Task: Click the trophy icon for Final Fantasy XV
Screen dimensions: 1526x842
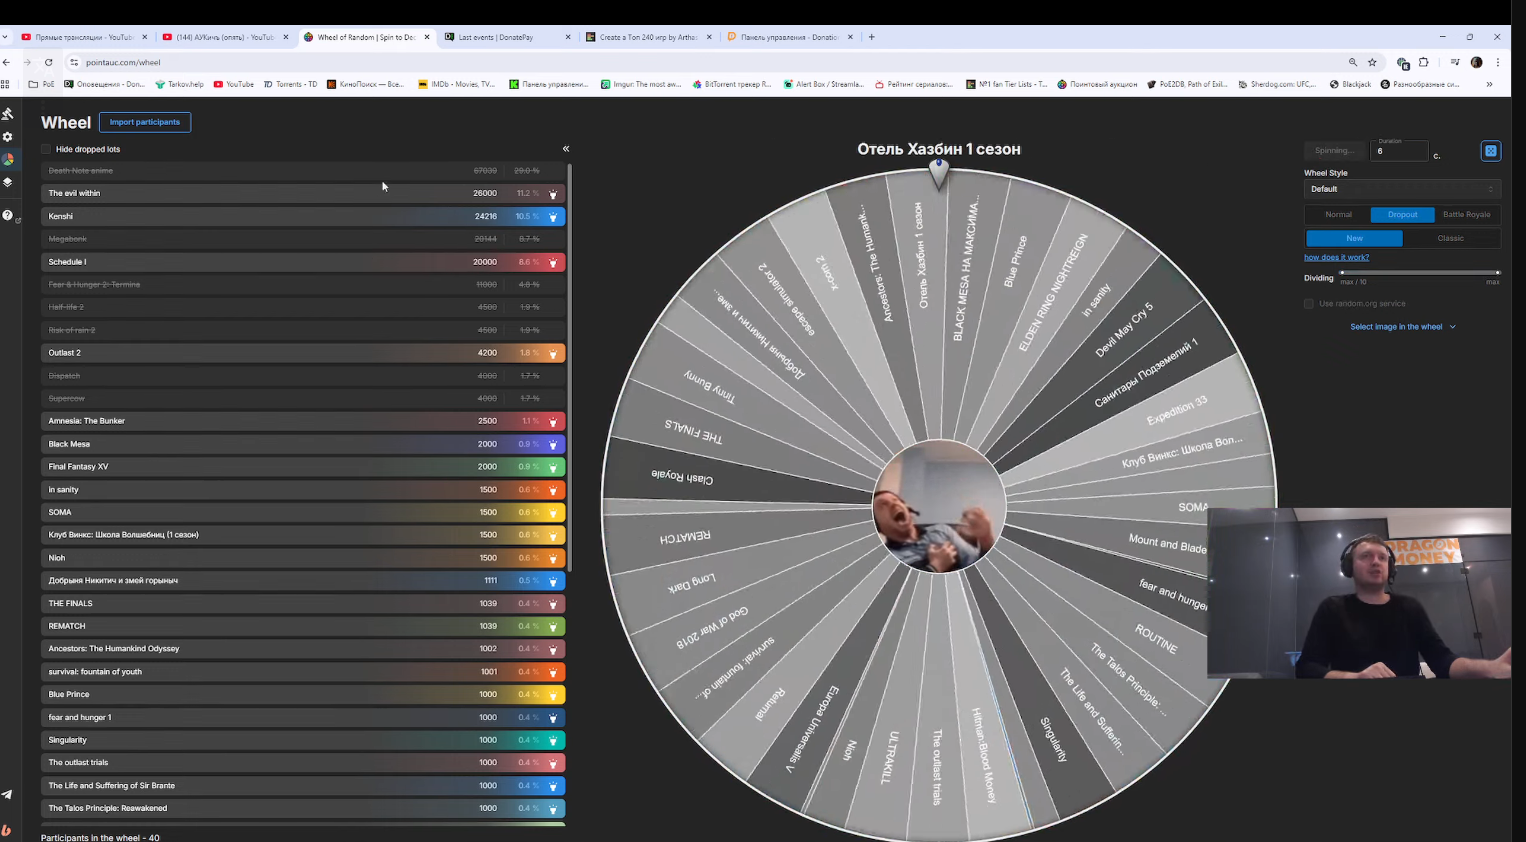Action: tap(553, 467)
